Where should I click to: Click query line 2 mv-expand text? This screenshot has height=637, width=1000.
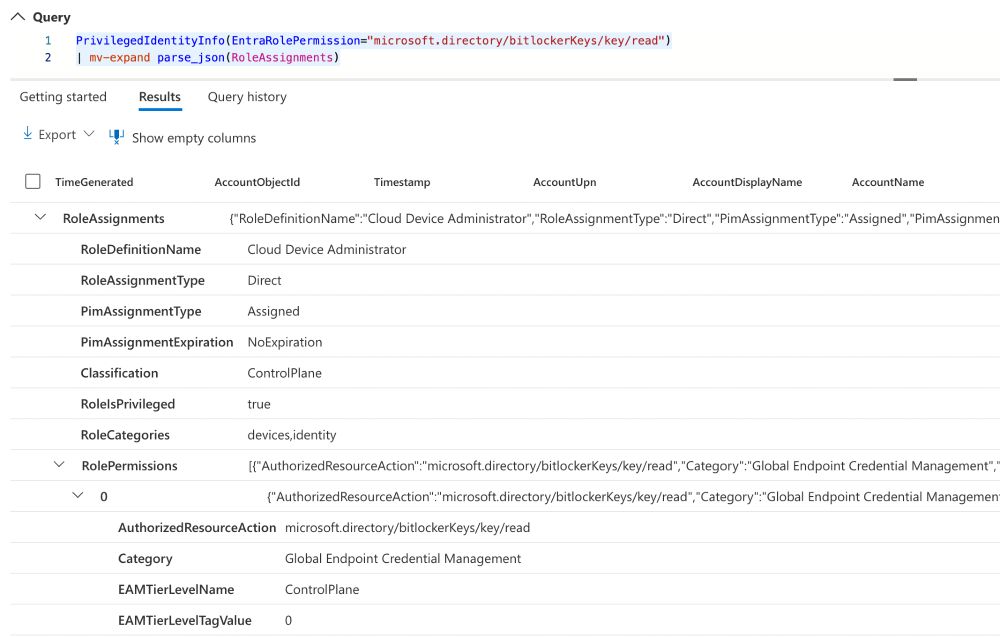(x=119, y=58)
